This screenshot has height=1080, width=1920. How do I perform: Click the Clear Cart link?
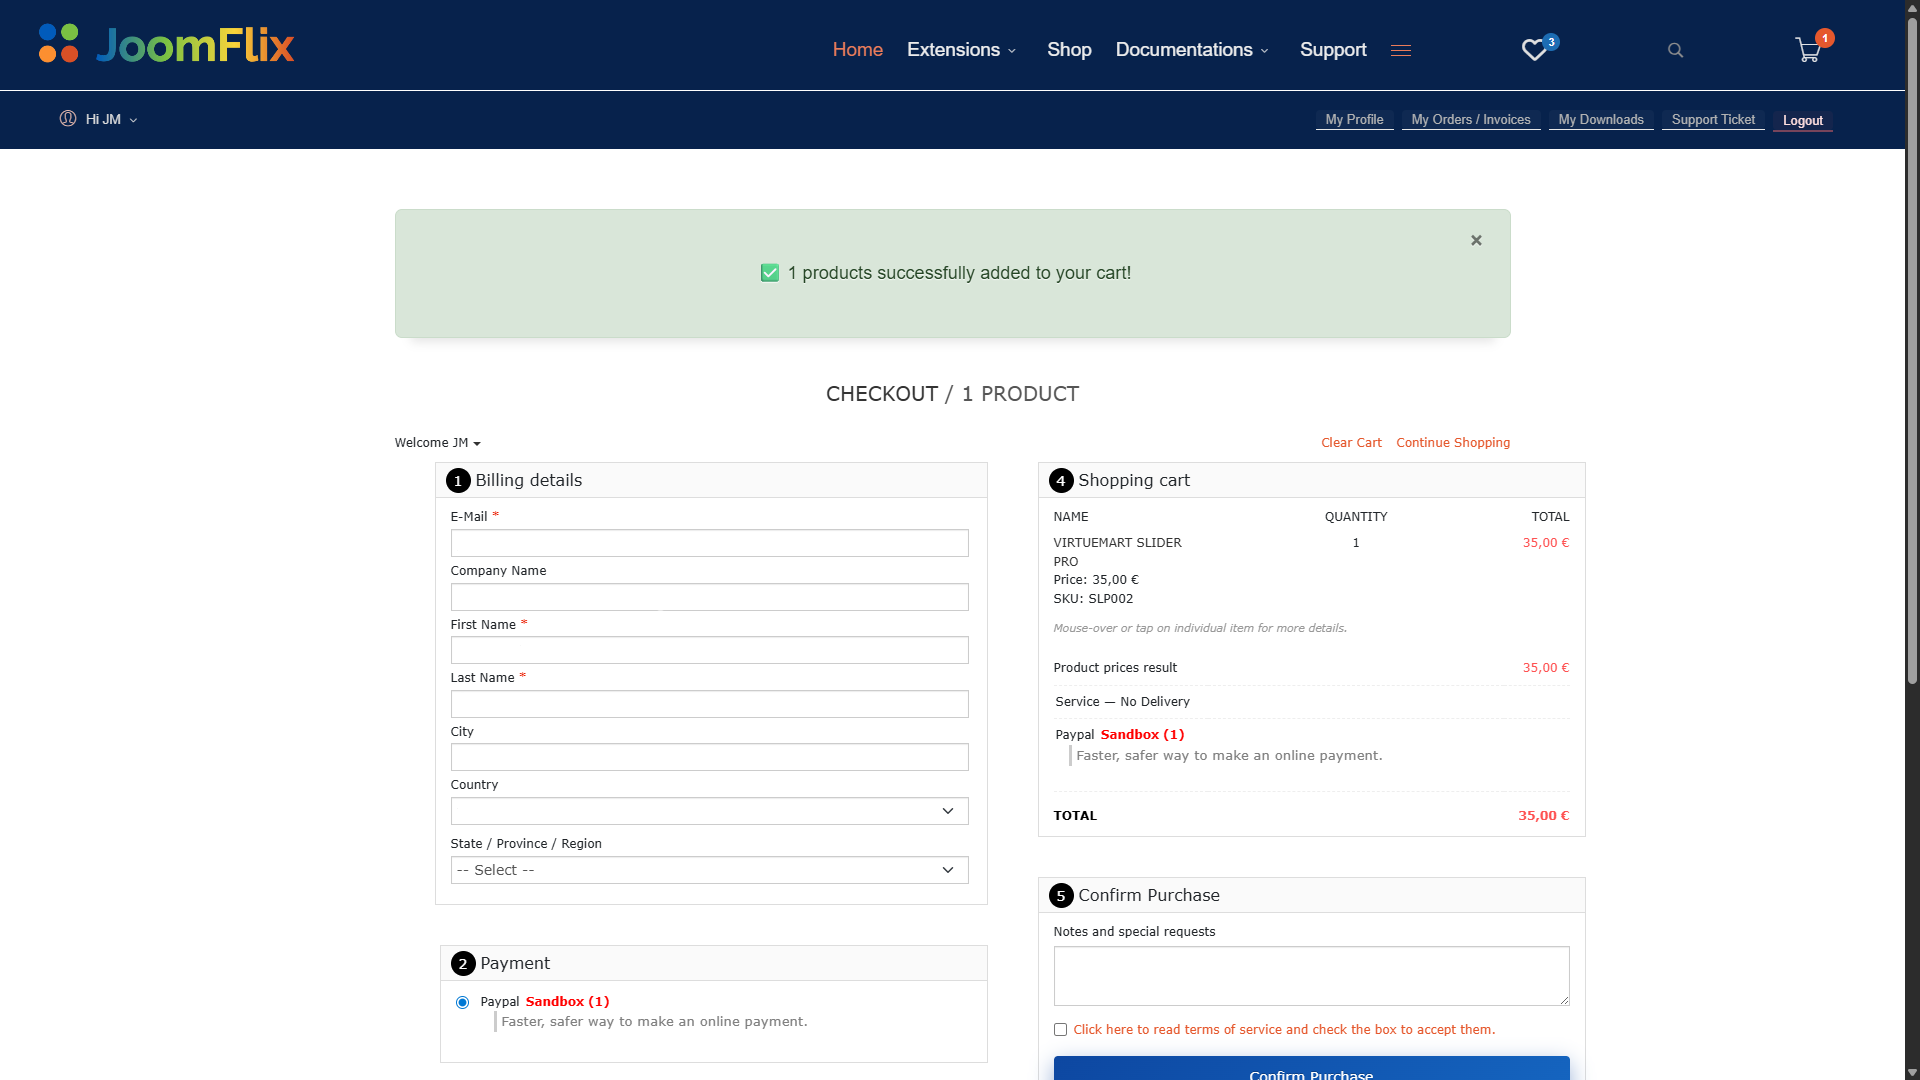tap(1351, 443)
